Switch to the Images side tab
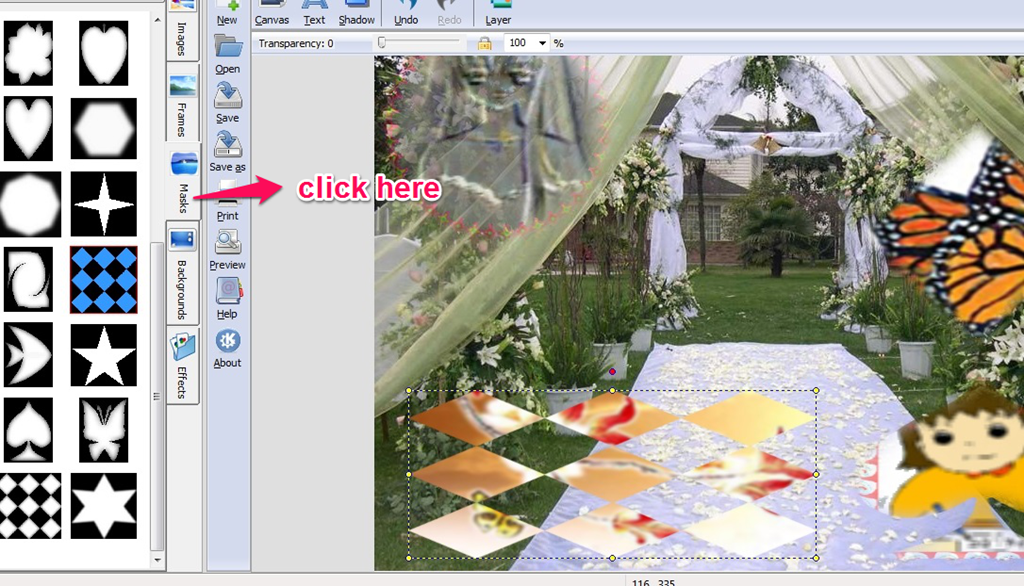This screenshot has width=1024, height=586. (x=182, y=29)
